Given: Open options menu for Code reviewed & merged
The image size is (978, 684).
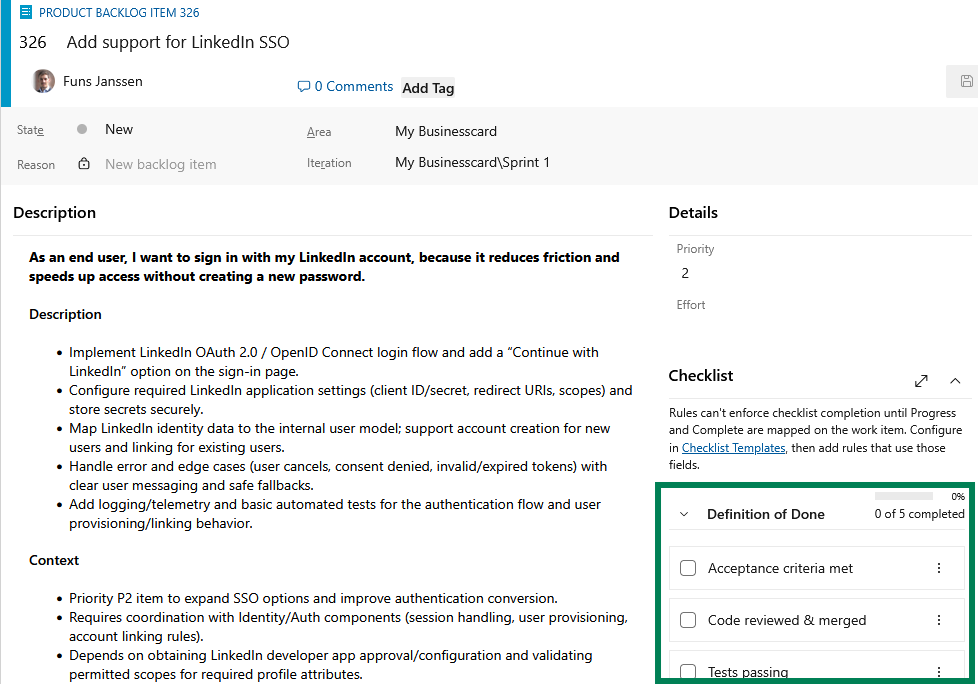Looking at the screenshot, I should point(937,620).
